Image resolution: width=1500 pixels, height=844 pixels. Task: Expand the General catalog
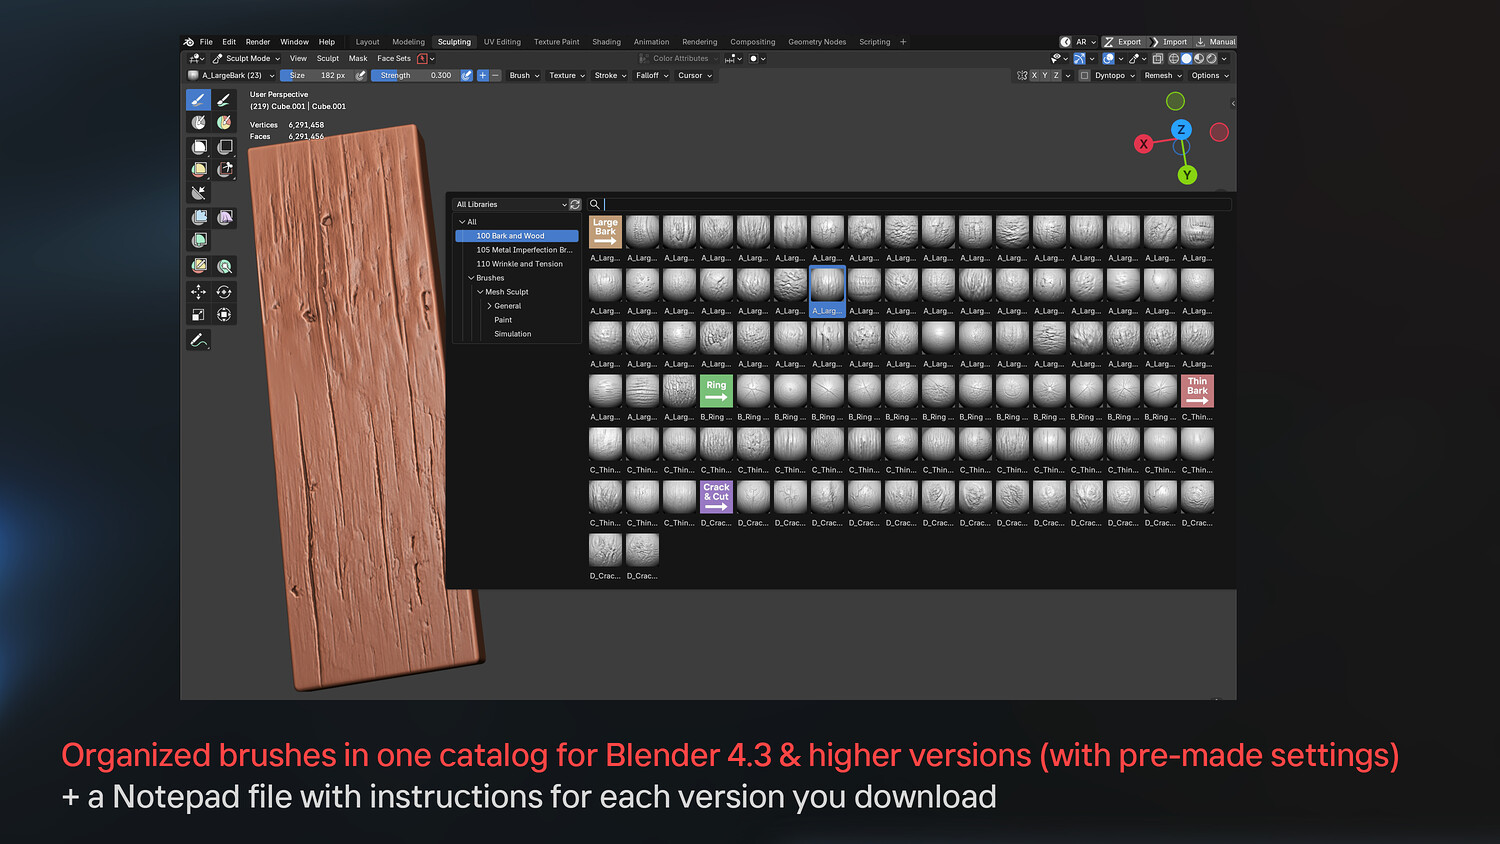[x=489, y=306]
